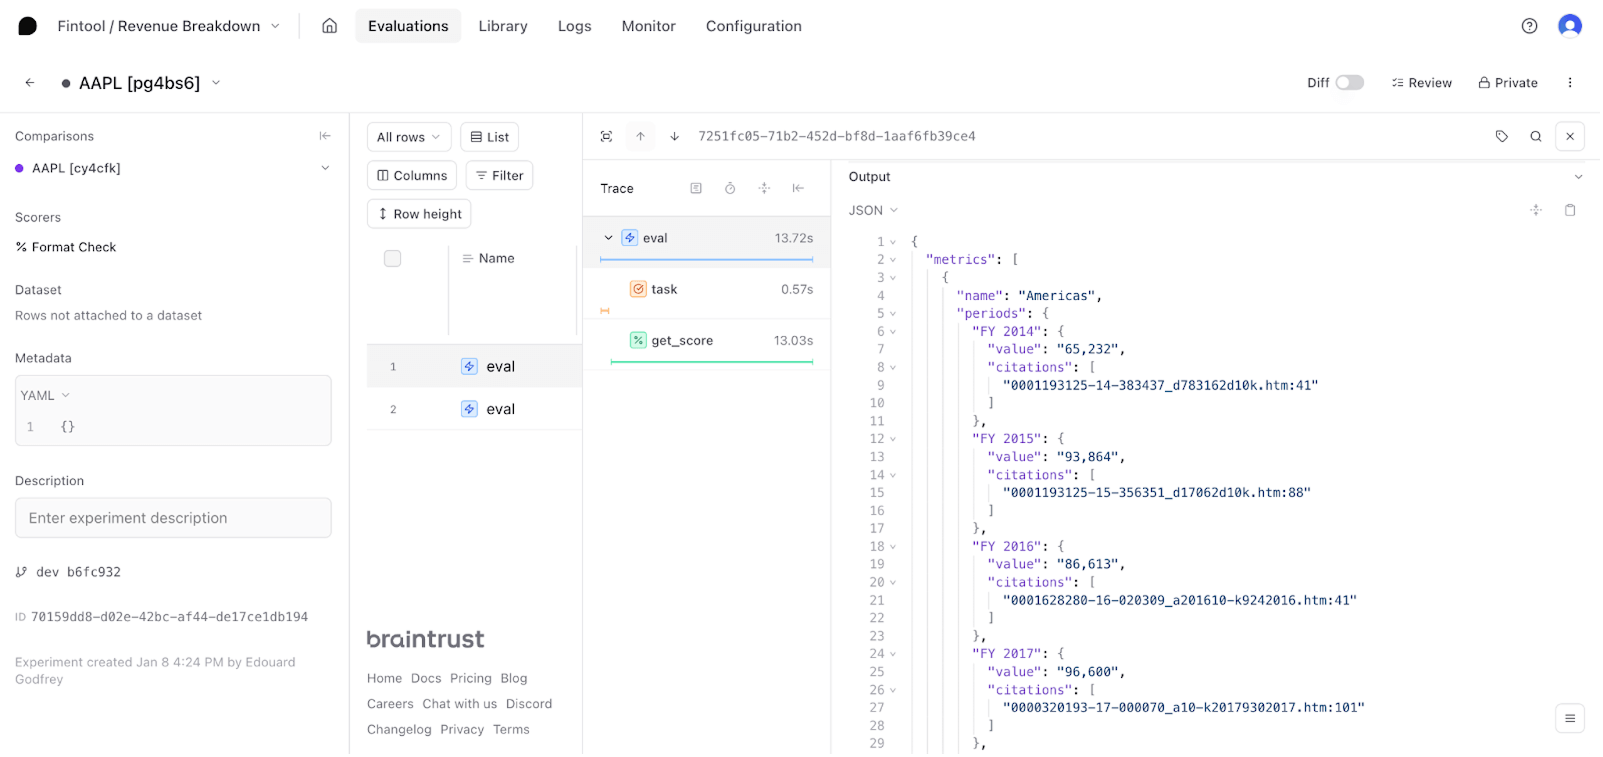Expand the AAPL [cy4cfk] comparison chevron
Viewport: 1603px width, 757px height.
tap(325, 168)
